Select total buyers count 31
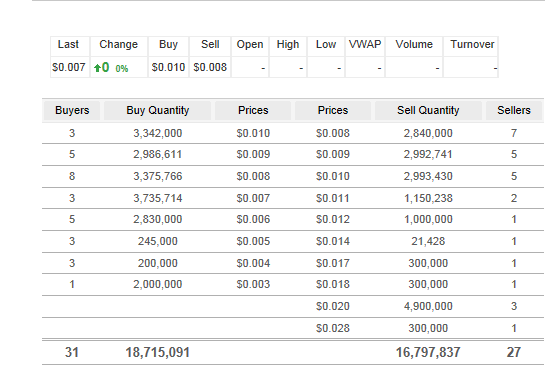The width and height of the screenshot is (545, 375). [x=72, y=352]
